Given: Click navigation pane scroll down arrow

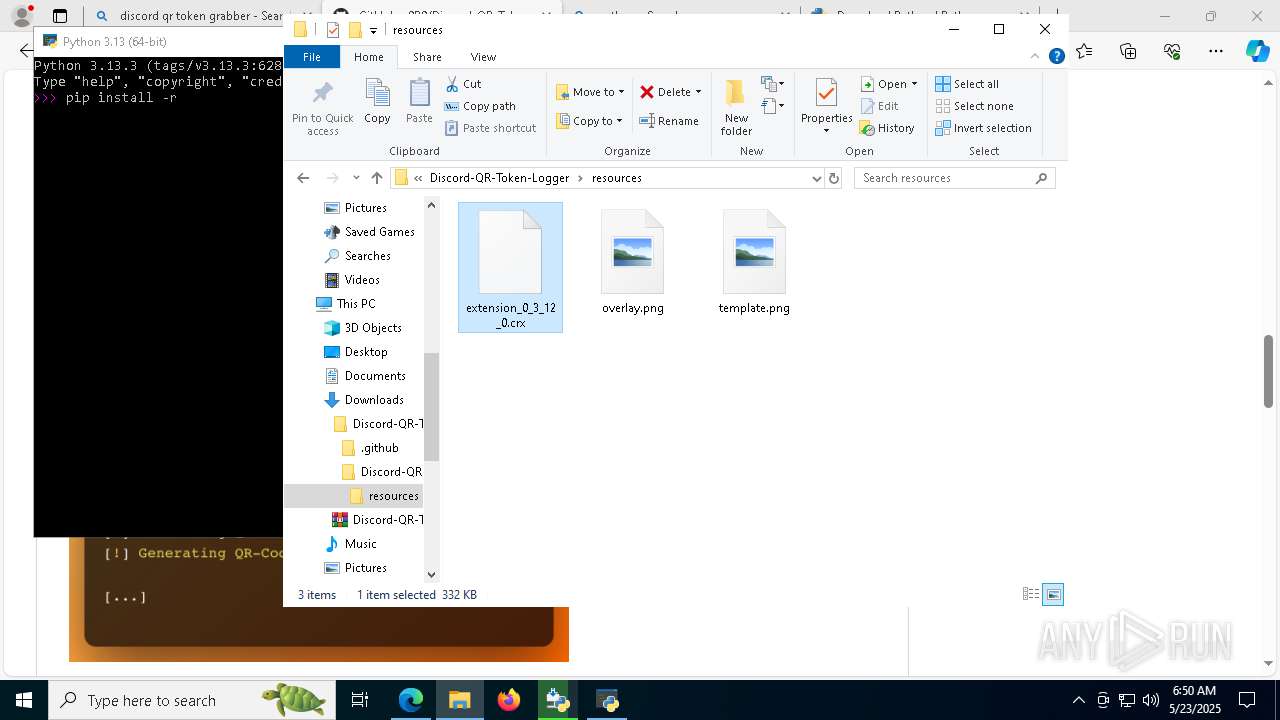Looking at the screenshot, I should click(431, 574).
